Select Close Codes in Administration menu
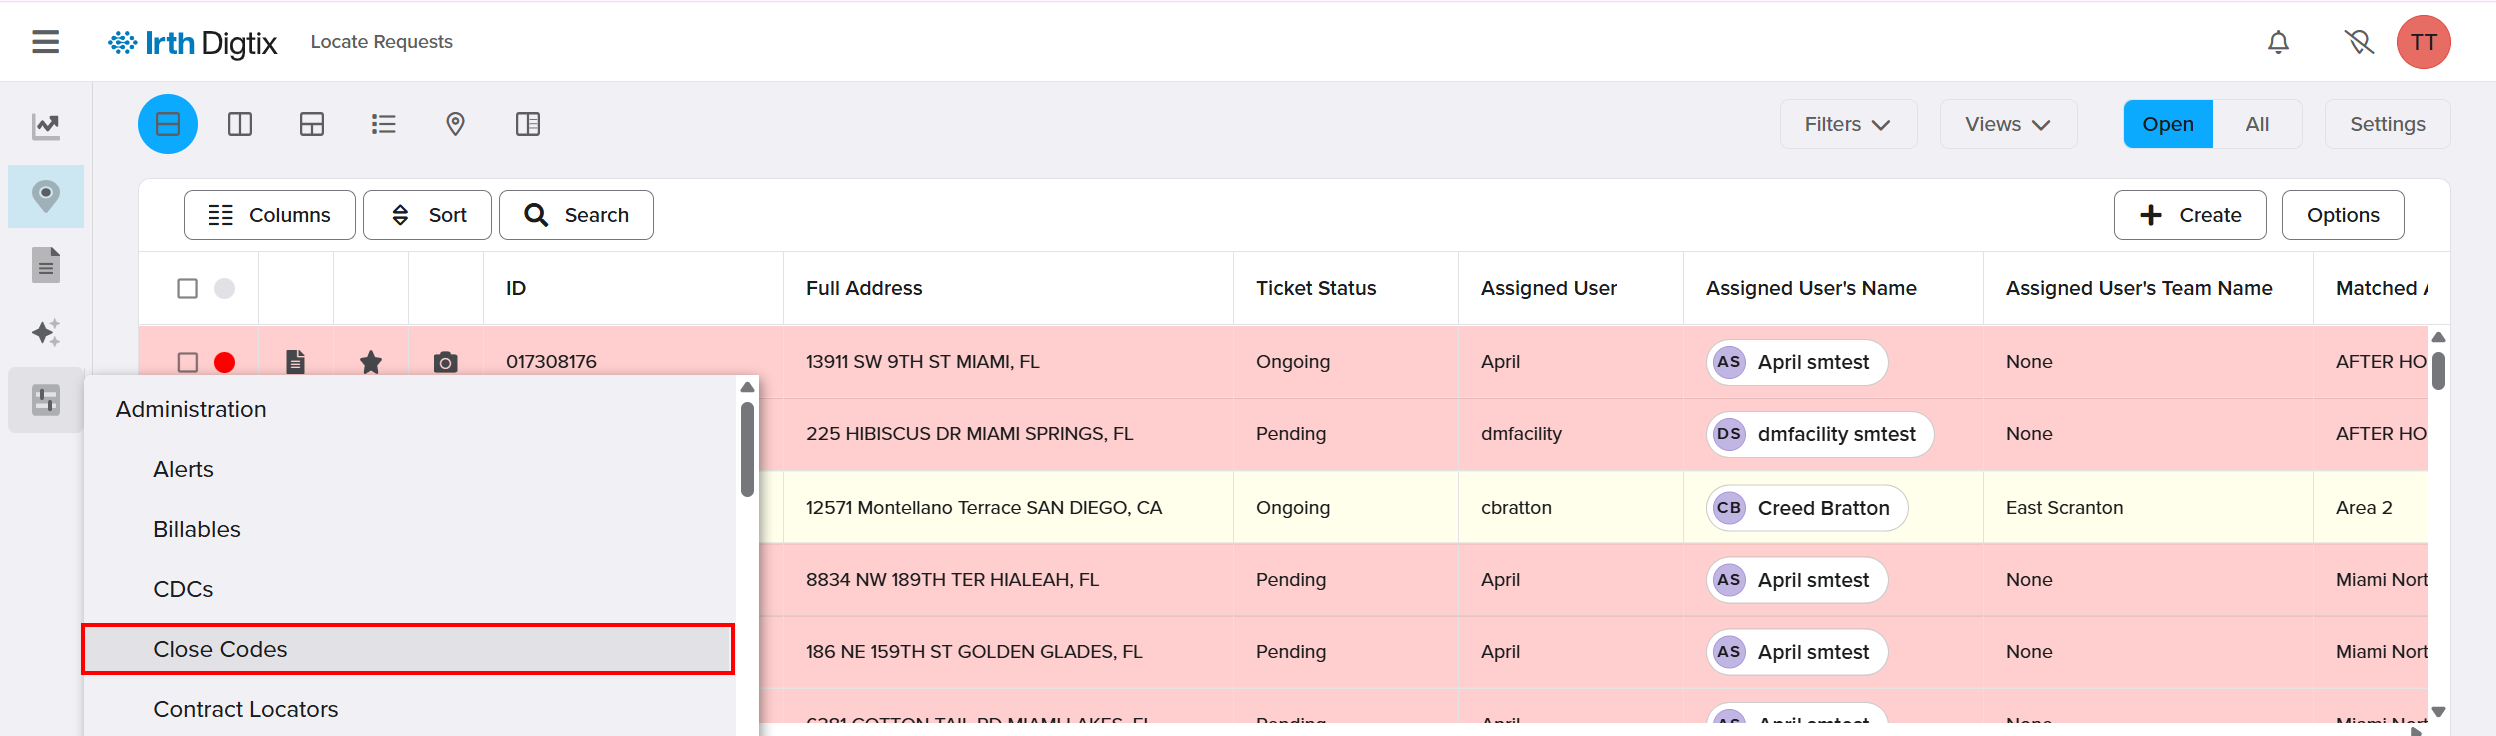 pos(409,649)
